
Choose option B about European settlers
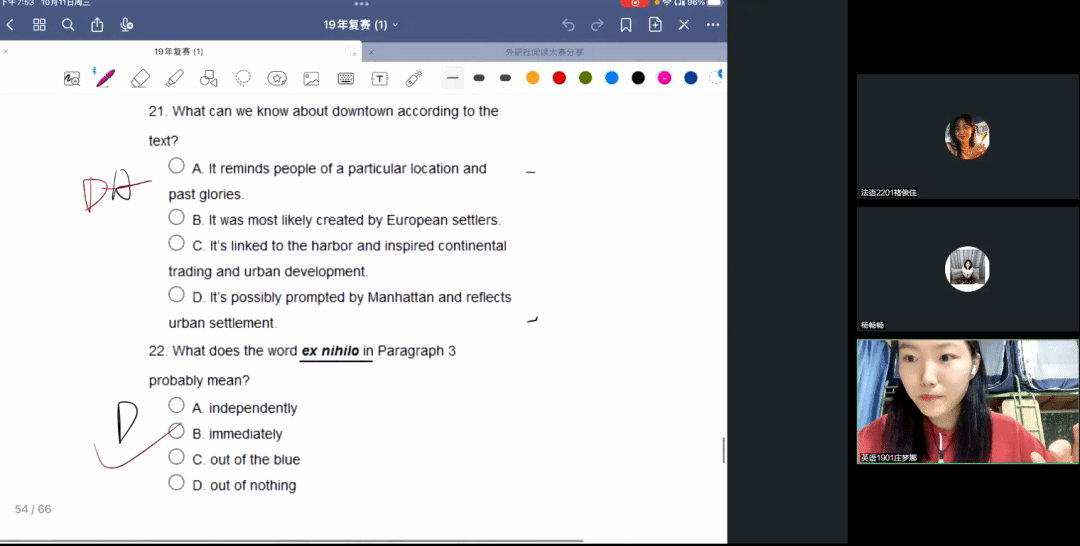tap(177, 217)
